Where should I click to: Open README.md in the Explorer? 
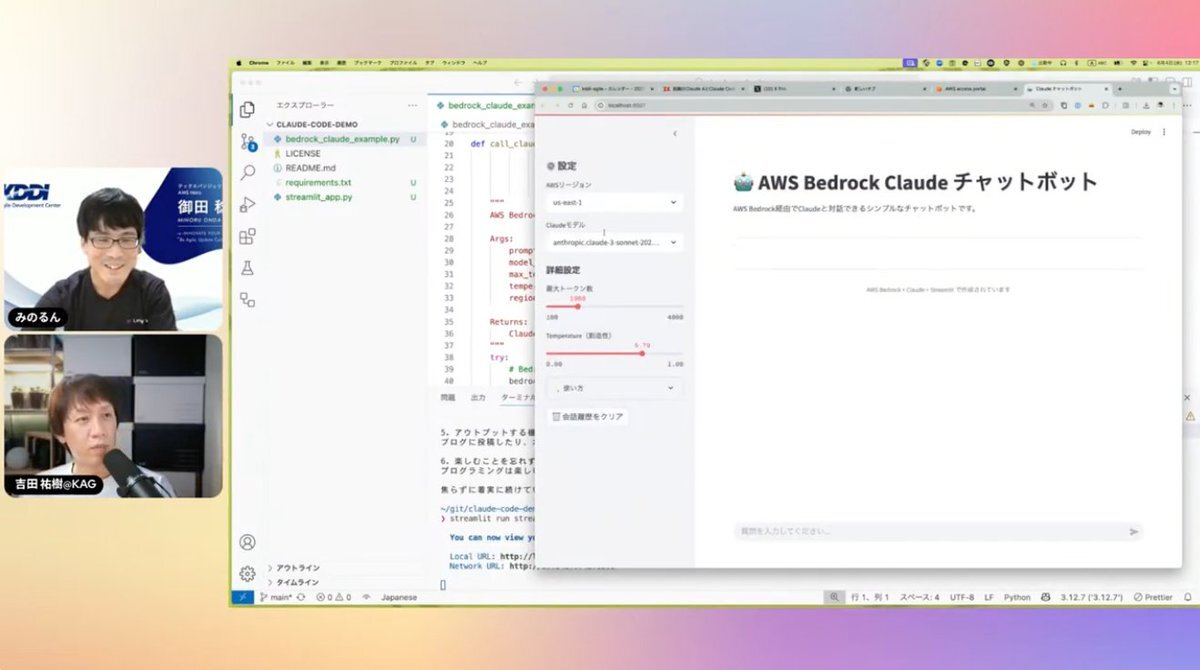[310, 168]
